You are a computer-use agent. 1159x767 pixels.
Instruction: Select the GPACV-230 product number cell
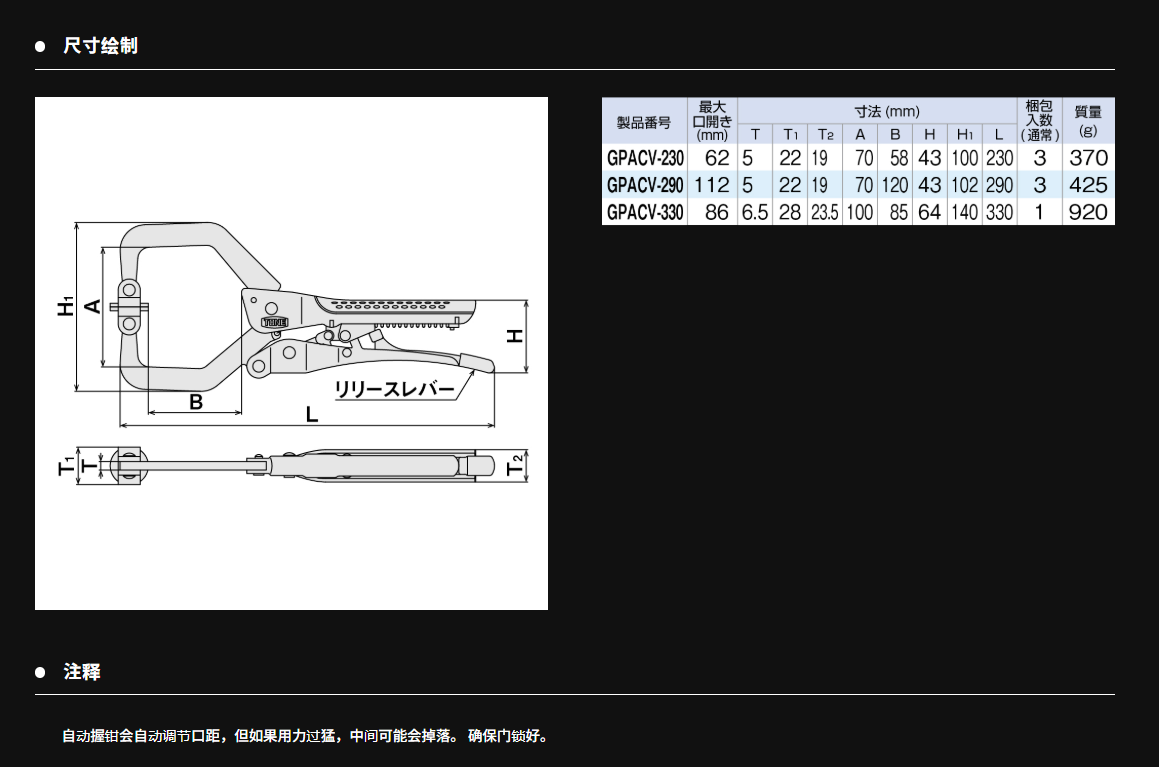(645, 158)
